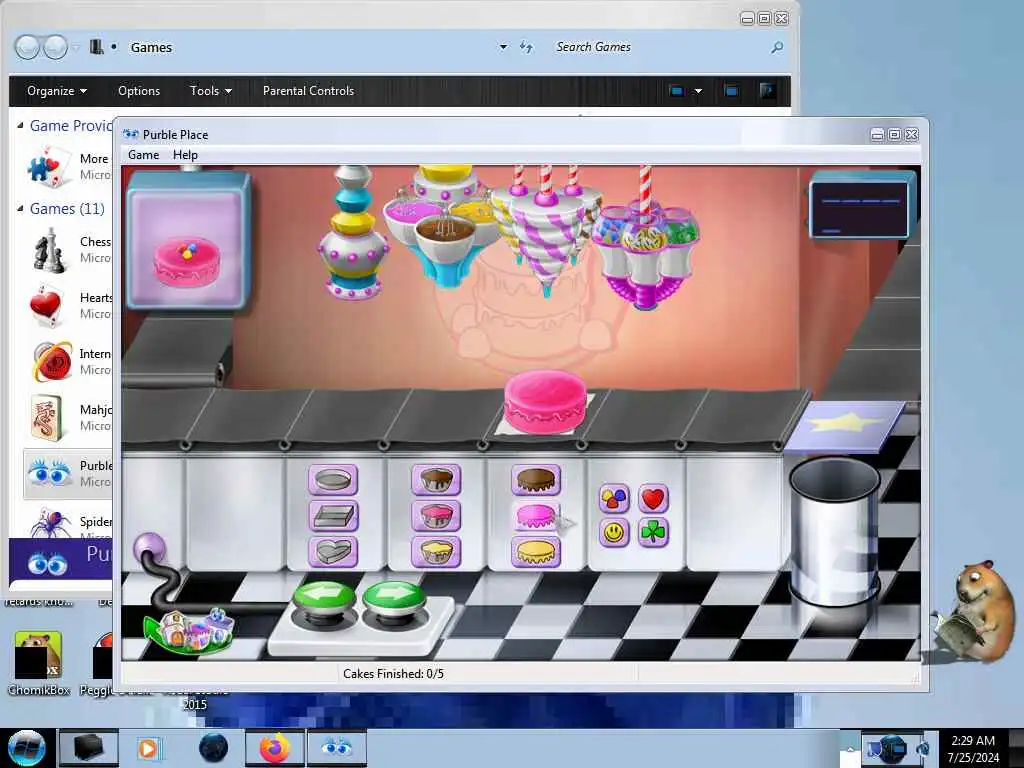Apply the yellow icing button
Screen dimensions: 1024x768
coord(536,552)
